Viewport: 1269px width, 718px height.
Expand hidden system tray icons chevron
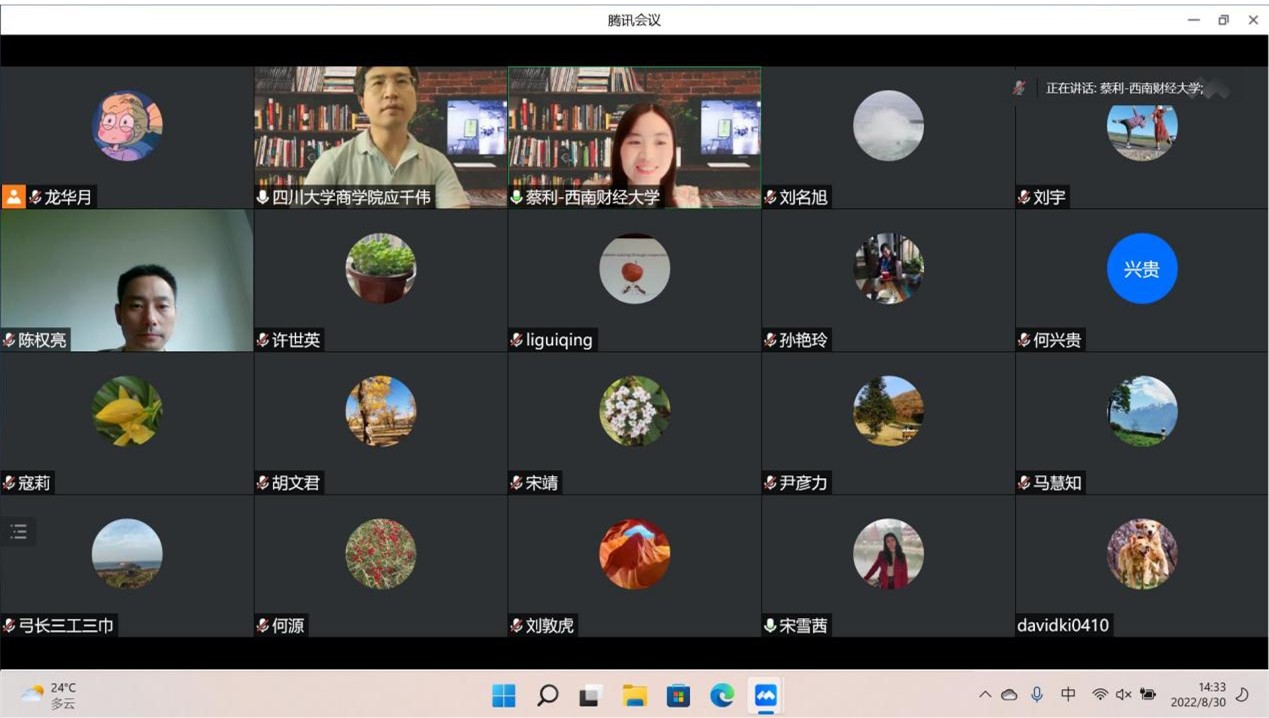(985, 694)
